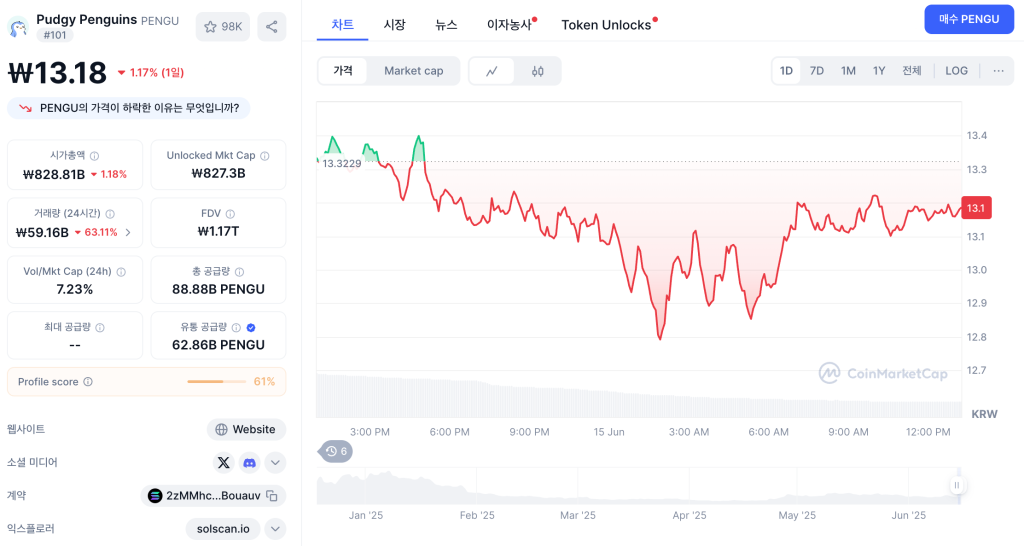Click the 매수 PENGU buy button

coord(969,20)
